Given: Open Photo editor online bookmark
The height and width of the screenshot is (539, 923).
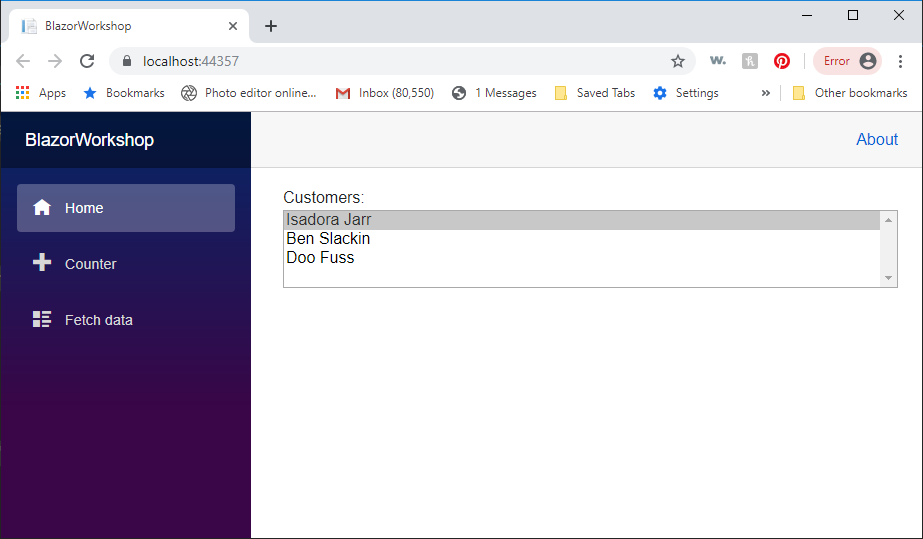Looking at the screenshot, I should click(x=248, y=93).
